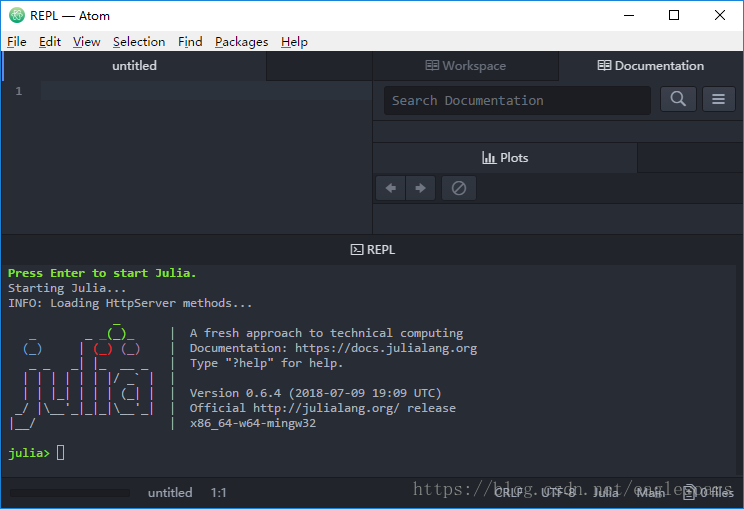Click the julialang.org release URL in REPL
744x509 pixels.
pos(326,408)
